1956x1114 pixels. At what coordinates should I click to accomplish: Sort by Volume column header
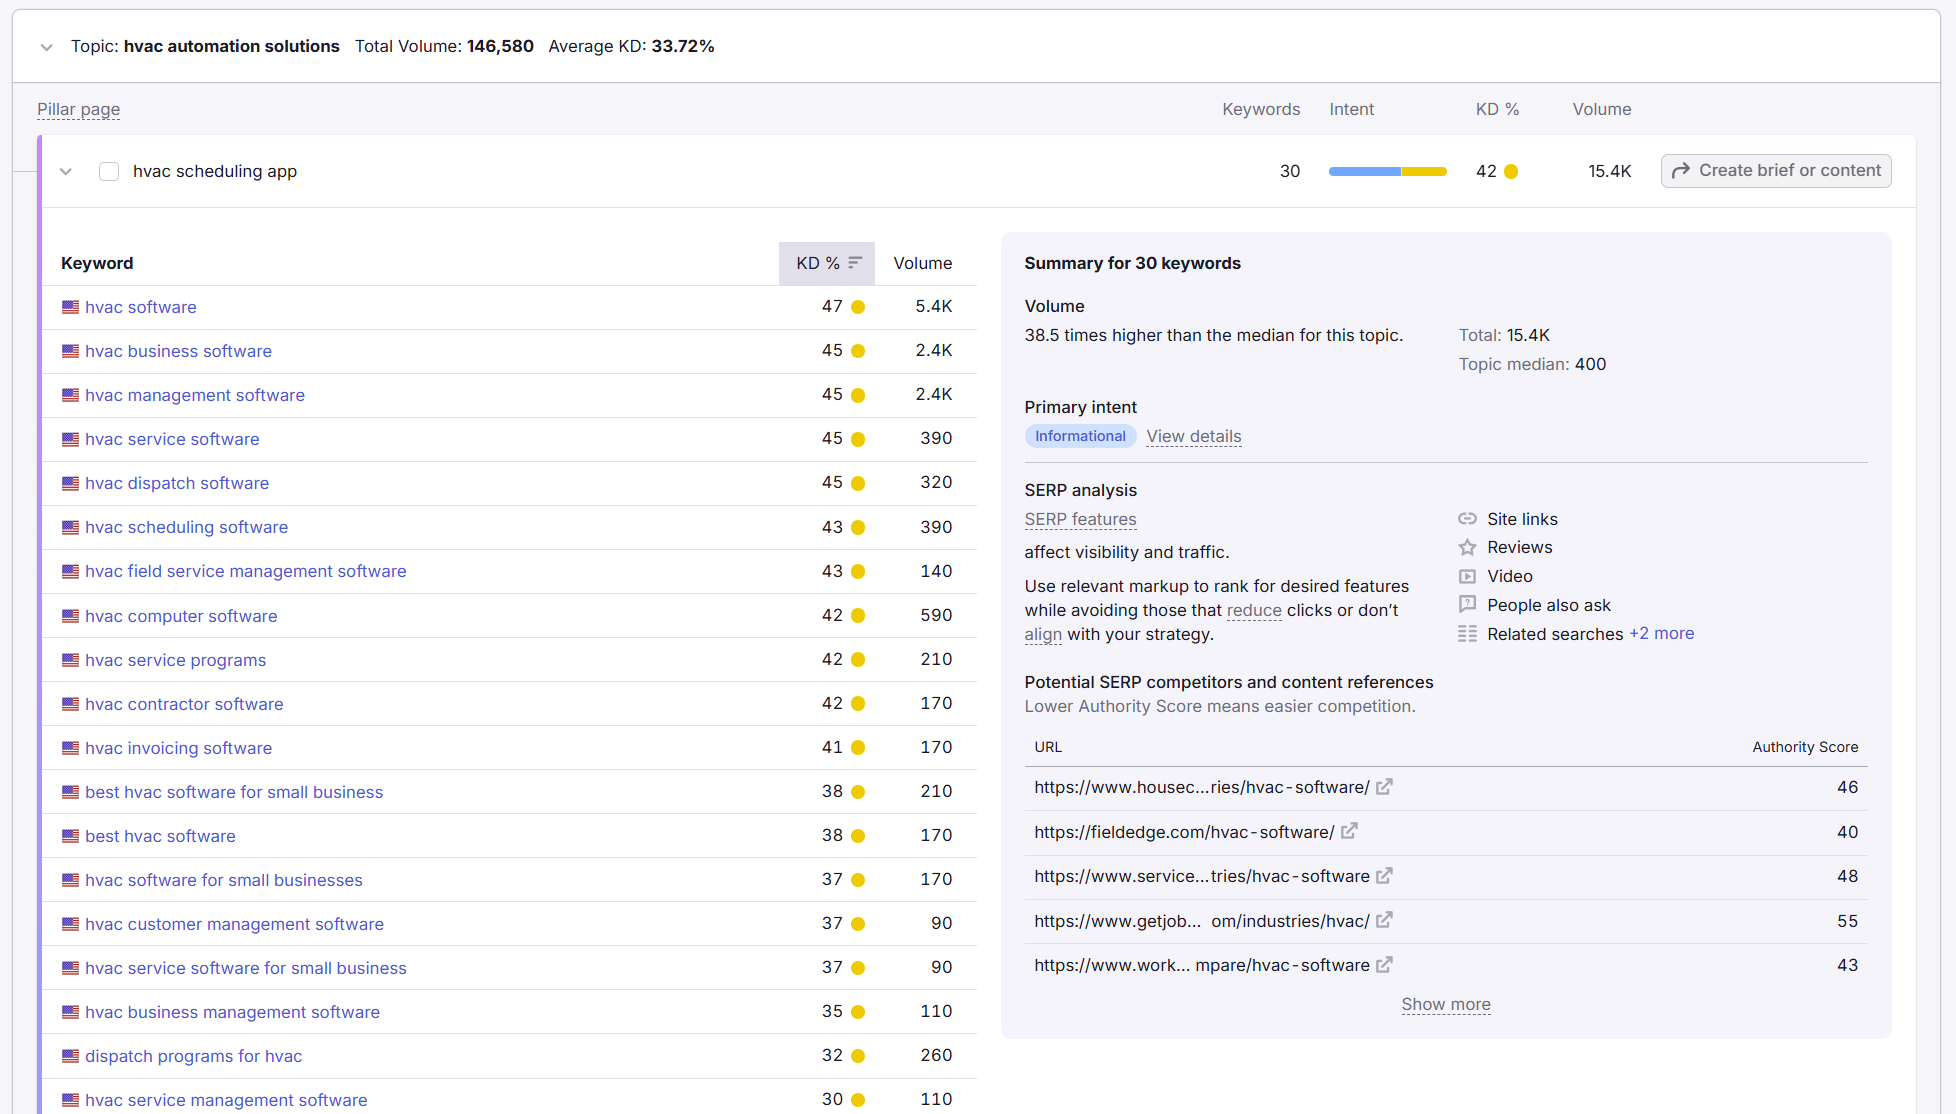(922, 263)
